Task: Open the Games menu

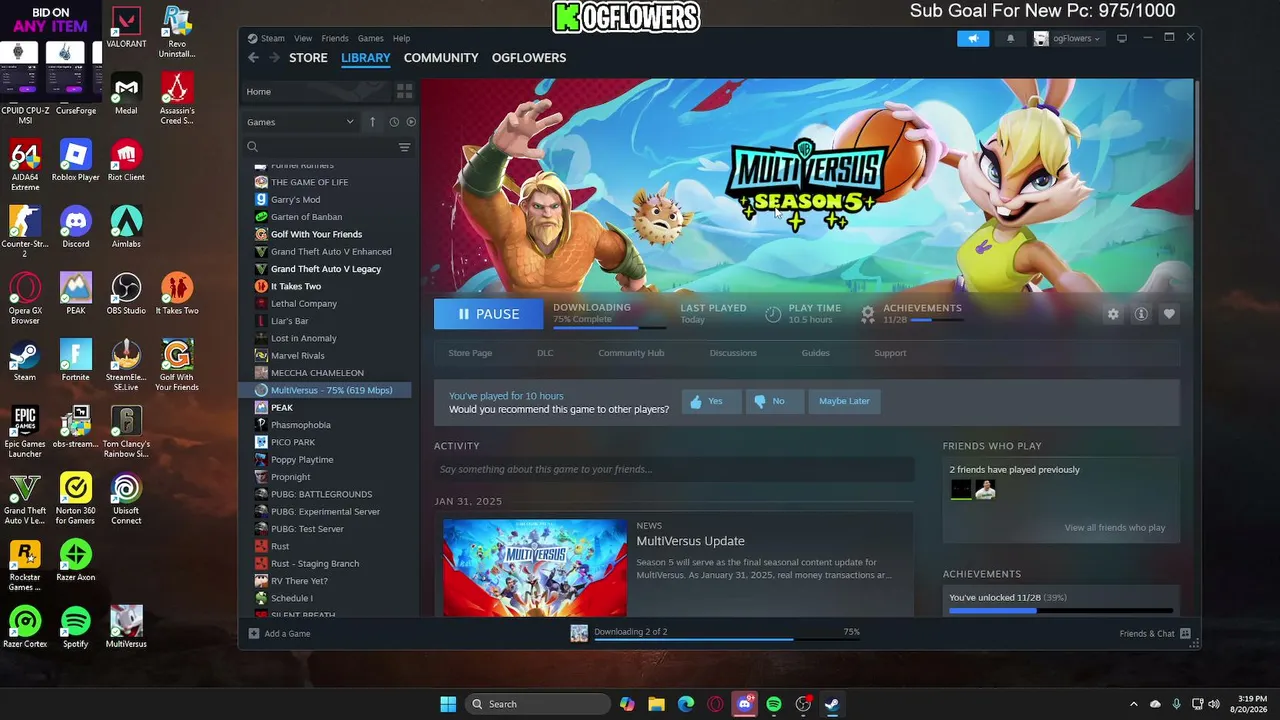Action: point(370,38)
